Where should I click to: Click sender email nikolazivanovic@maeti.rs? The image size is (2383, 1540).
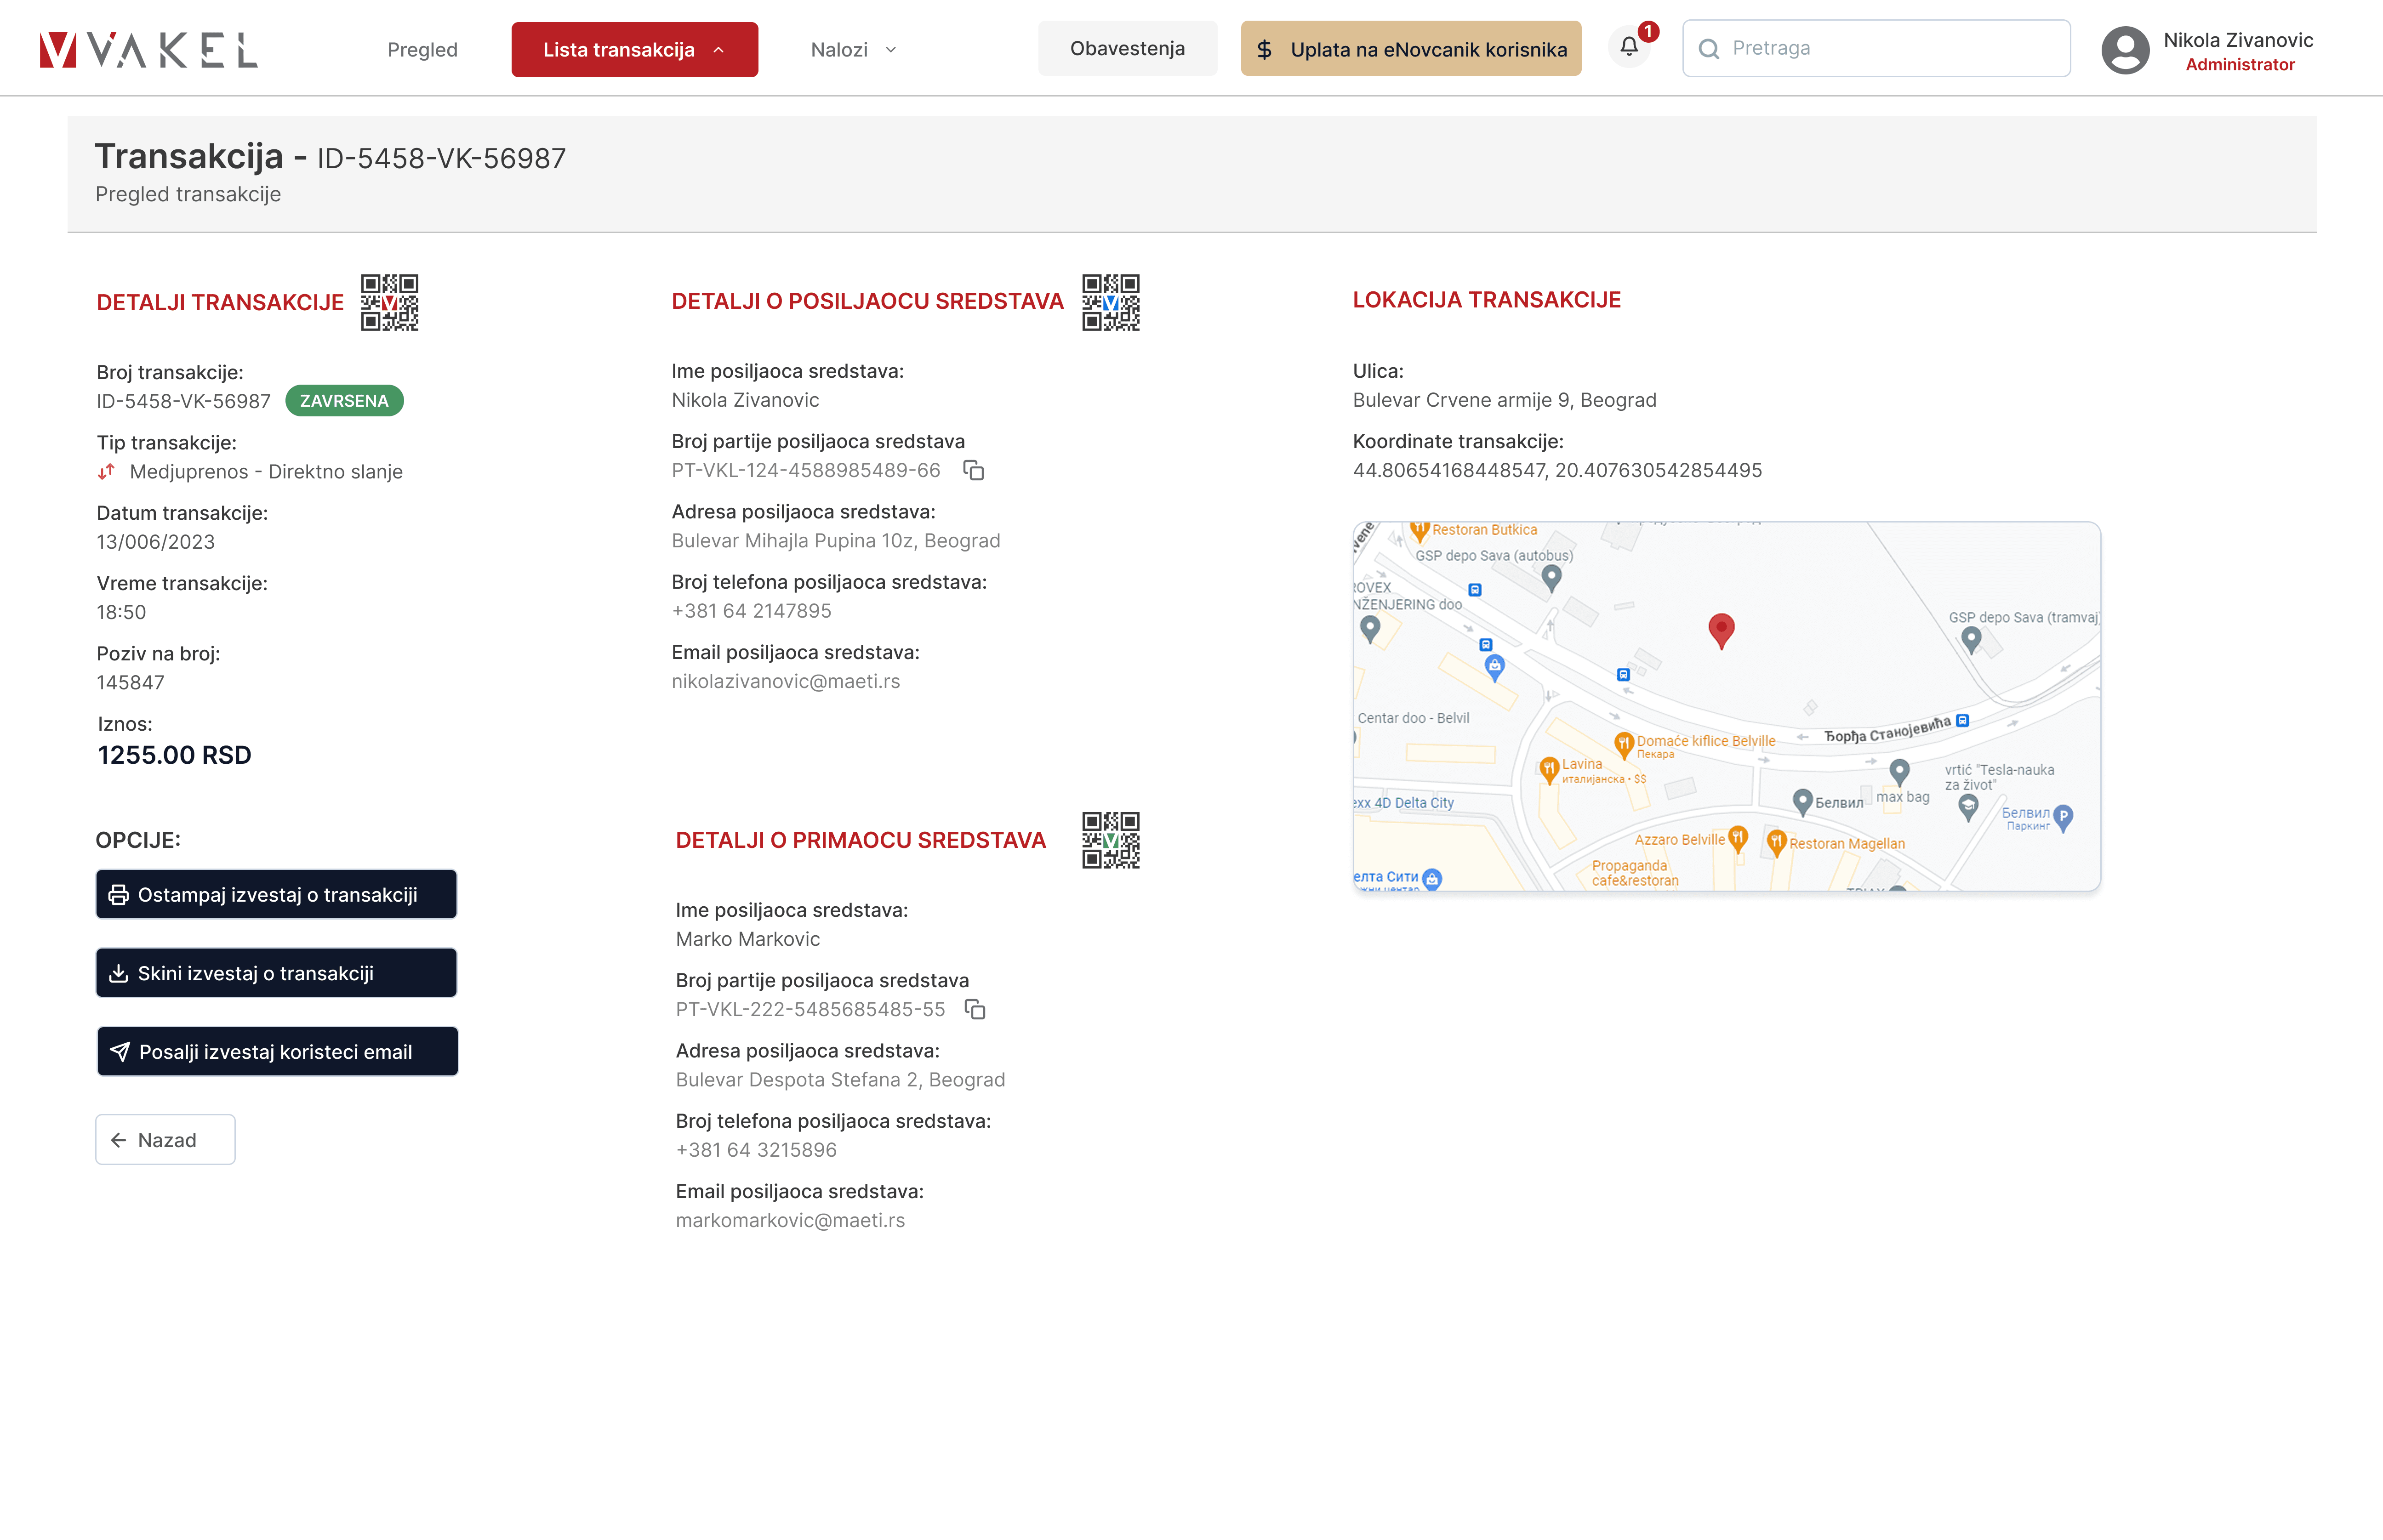tap(785, 681)
